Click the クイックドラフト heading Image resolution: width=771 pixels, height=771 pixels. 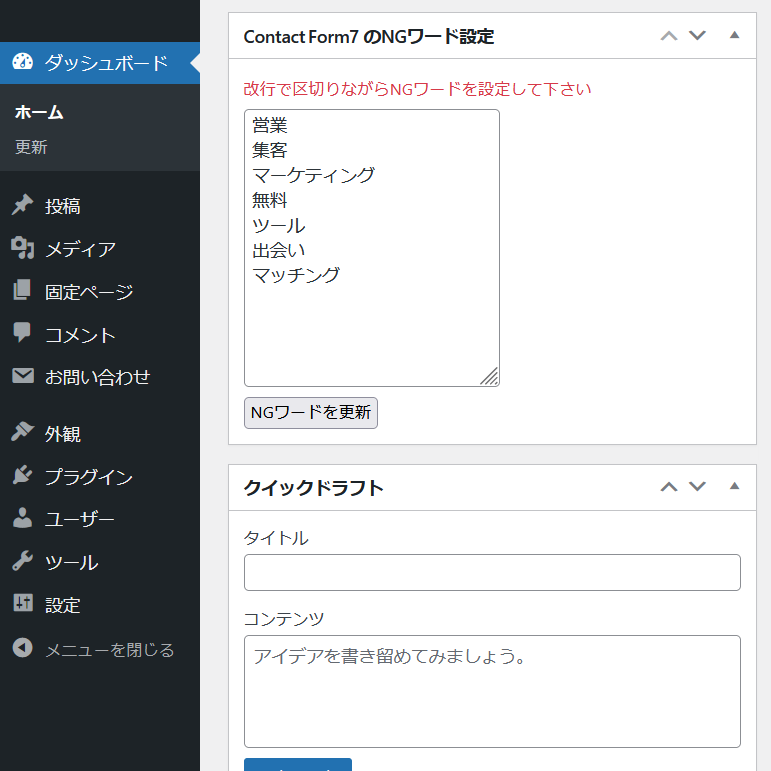(x=314, y=488)
